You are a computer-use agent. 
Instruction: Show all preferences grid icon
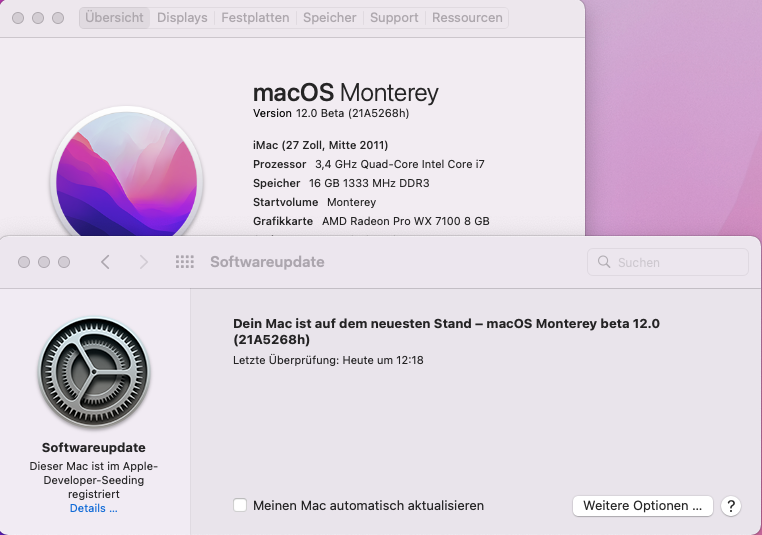(x=185, y=262)
